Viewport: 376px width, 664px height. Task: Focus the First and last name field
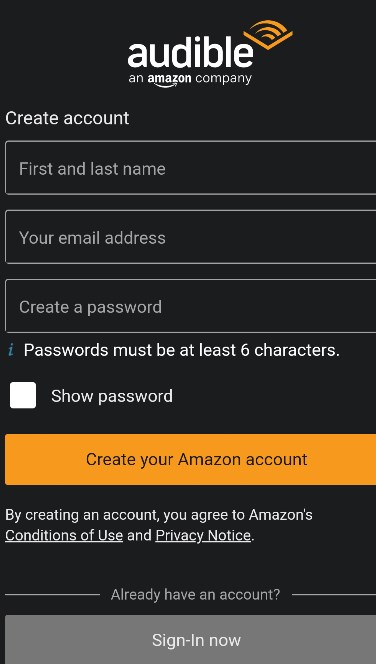191,168
